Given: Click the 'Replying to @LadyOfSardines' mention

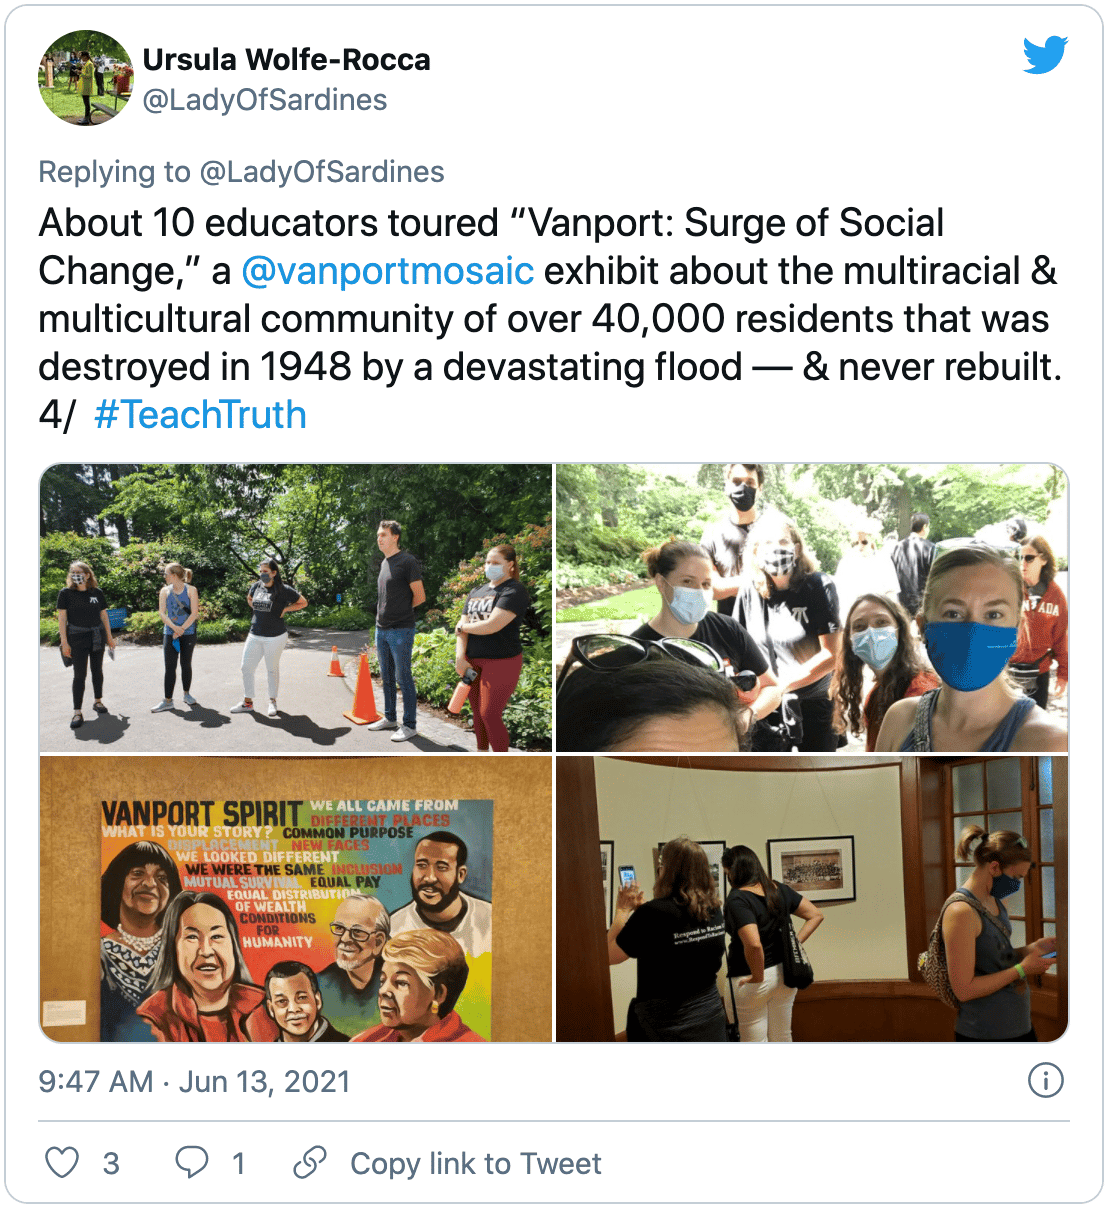Looking at the screenshot, I should [321, 172].
